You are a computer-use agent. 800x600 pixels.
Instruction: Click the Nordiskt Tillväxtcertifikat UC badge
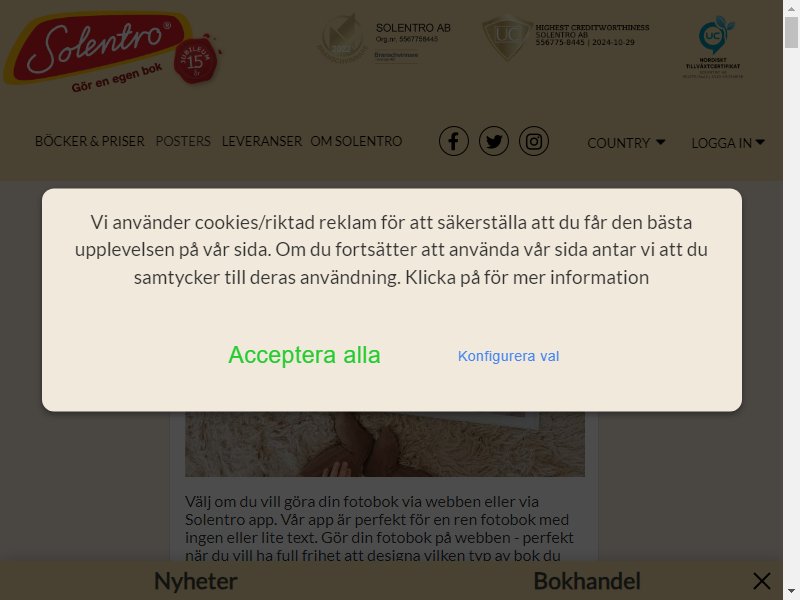pos(714,47)
